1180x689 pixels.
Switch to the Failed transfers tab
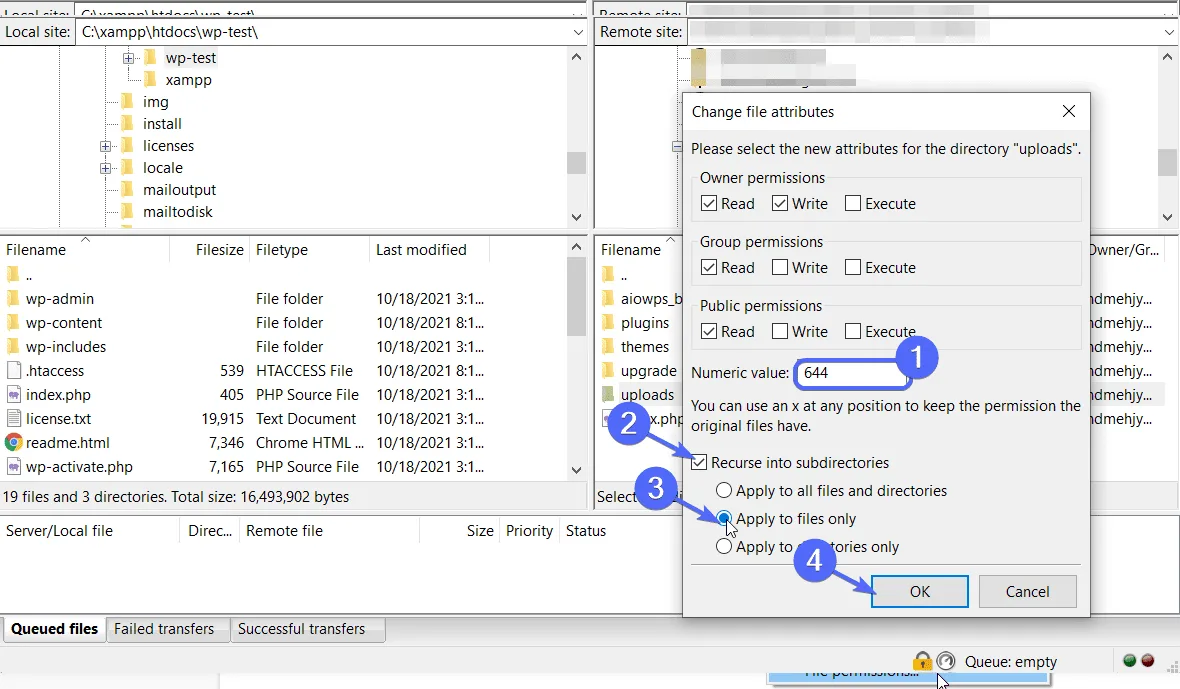pos(164,629)
